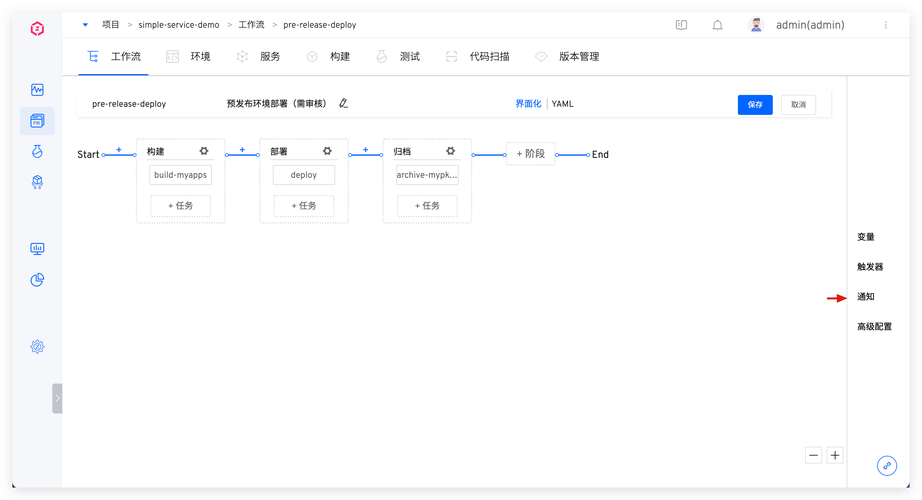Switch to the 环境 tab
This screenshot has height=500, width=922.
pos(189,57)
